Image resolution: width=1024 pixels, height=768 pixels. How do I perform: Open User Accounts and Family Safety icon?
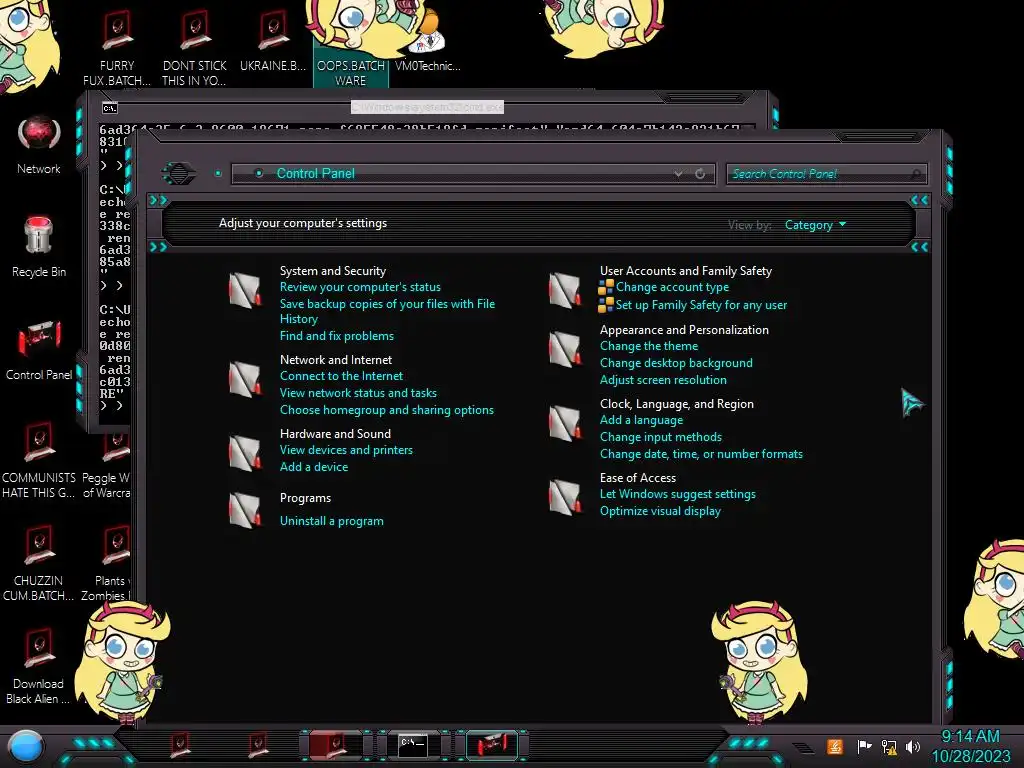[x=565, y=290]
